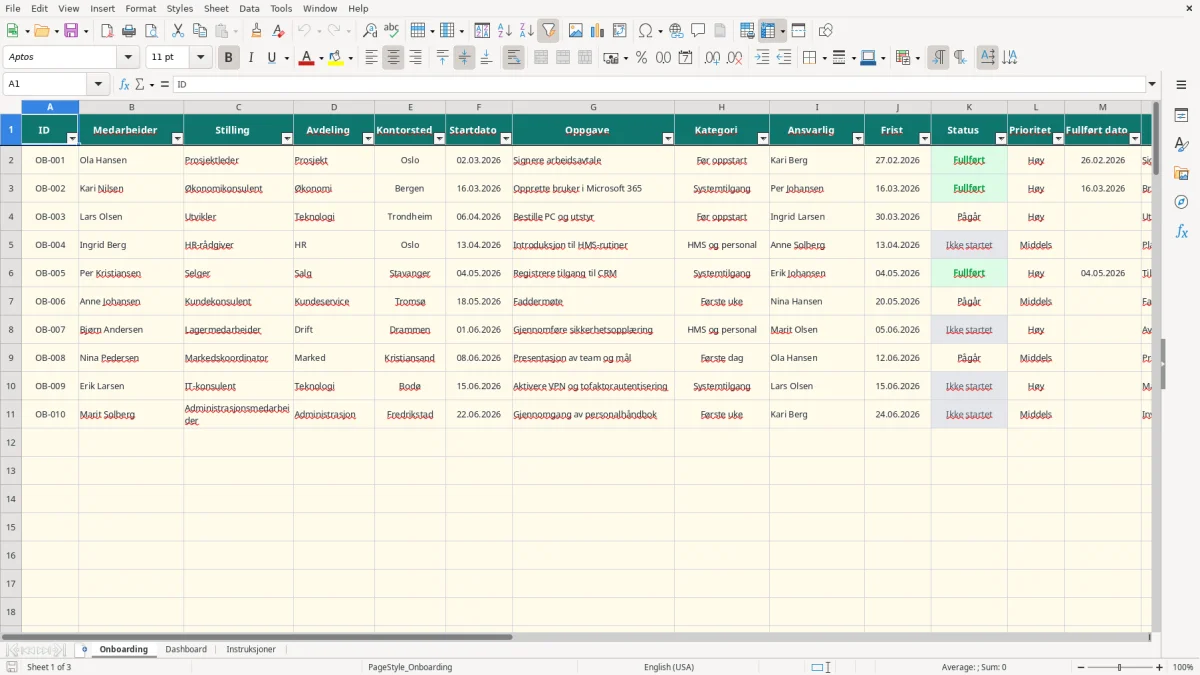Open the Kategori column filter dropdown
The width and height of the screenshot is (1200, 675).
(x=763, y=139)
